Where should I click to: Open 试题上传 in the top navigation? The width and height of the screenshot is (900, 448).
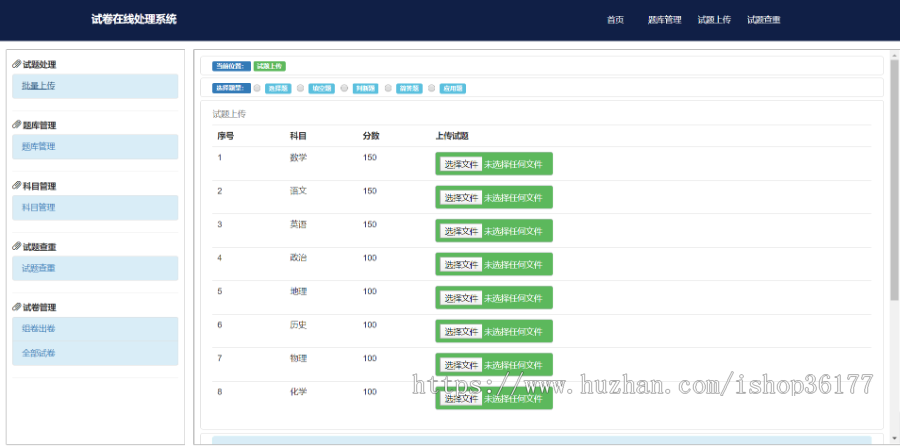(714, 20)
